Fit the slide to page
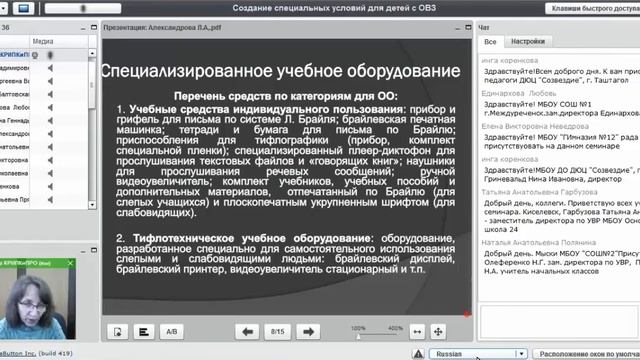This screenshot has width=640, height=360. (438, 332)
